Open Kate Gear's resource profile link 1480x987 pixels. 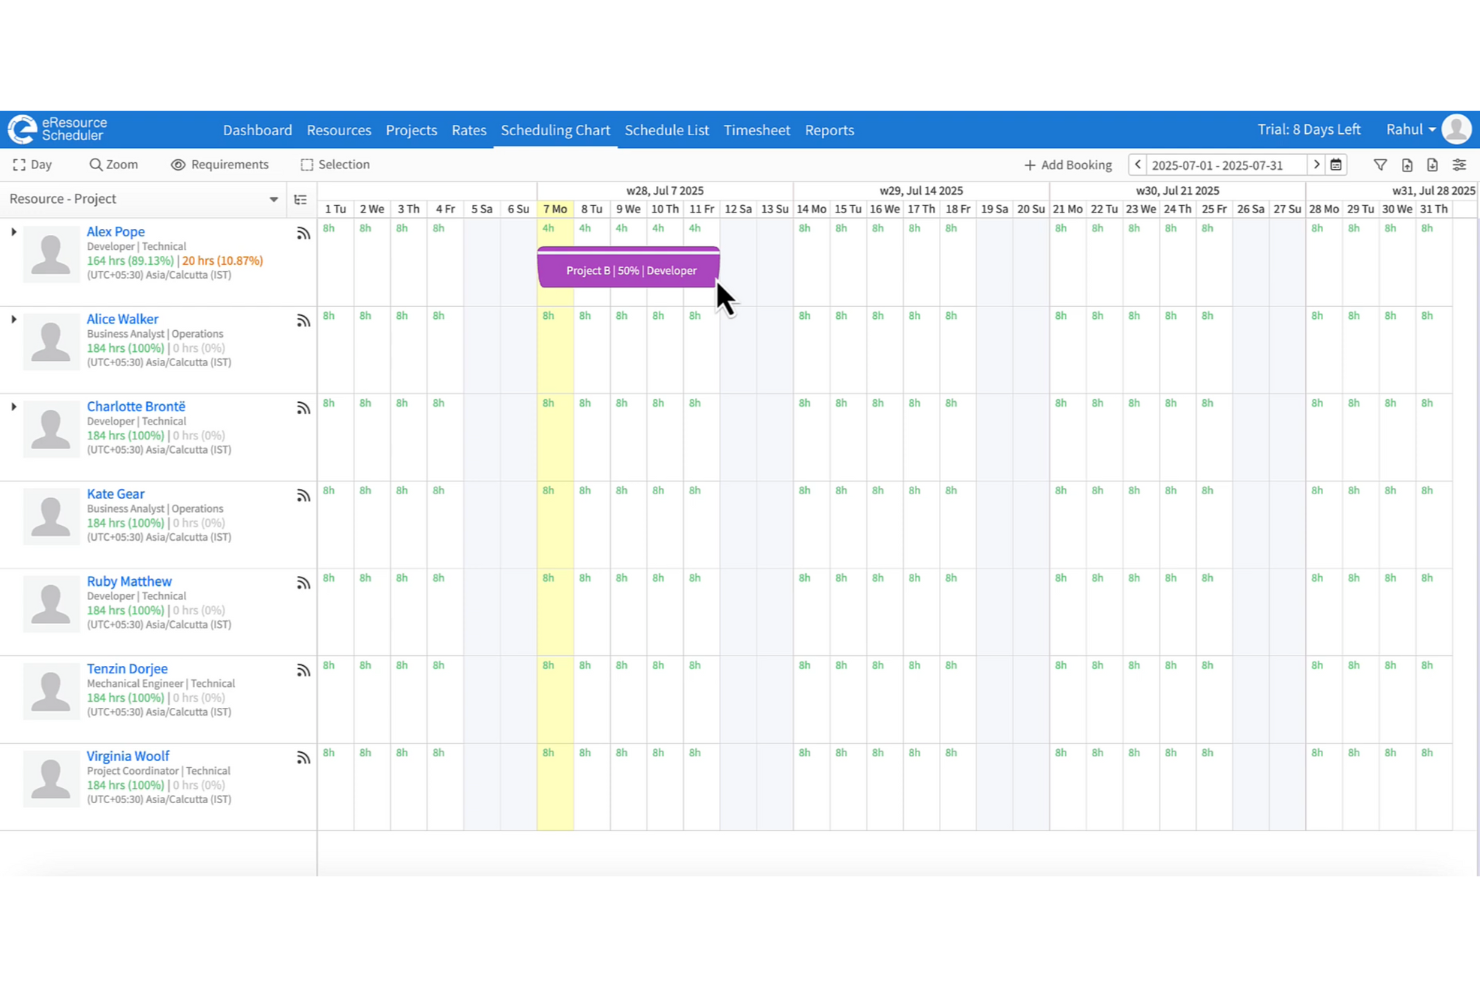(x=115, y=494)
